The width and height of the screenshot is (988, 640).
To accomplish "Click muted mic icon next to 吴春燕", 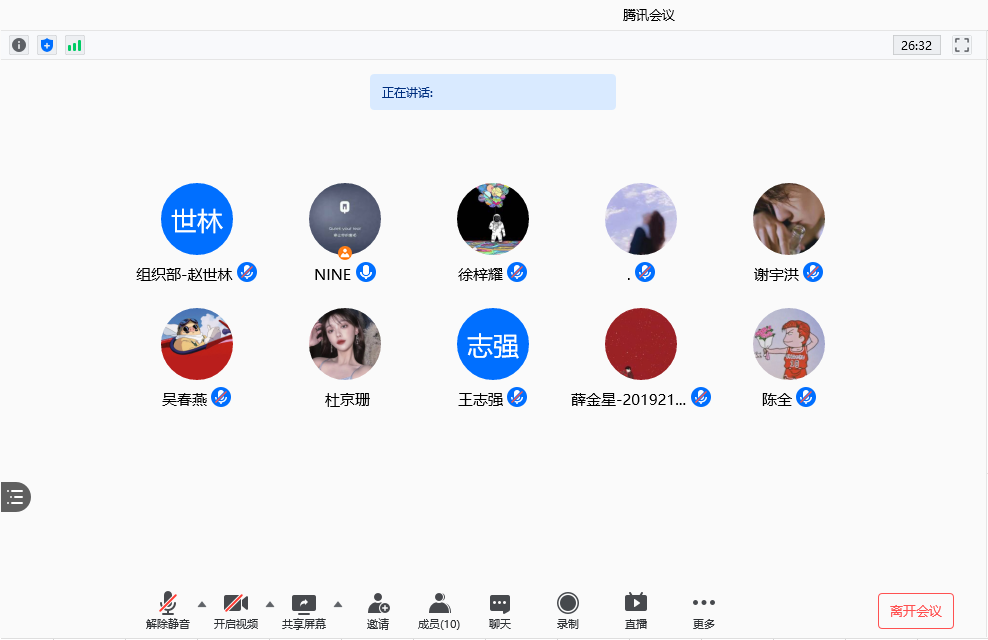I will click(221, 397).
